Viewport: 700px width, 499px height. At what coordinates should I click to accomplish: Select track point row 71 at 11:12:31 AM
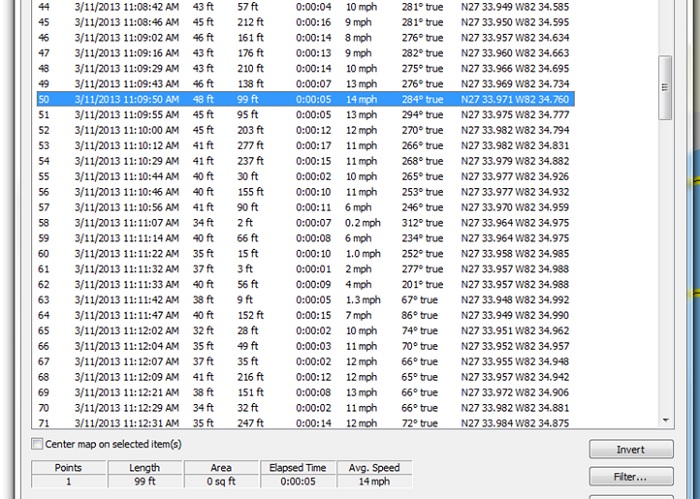tap(300, 423)
